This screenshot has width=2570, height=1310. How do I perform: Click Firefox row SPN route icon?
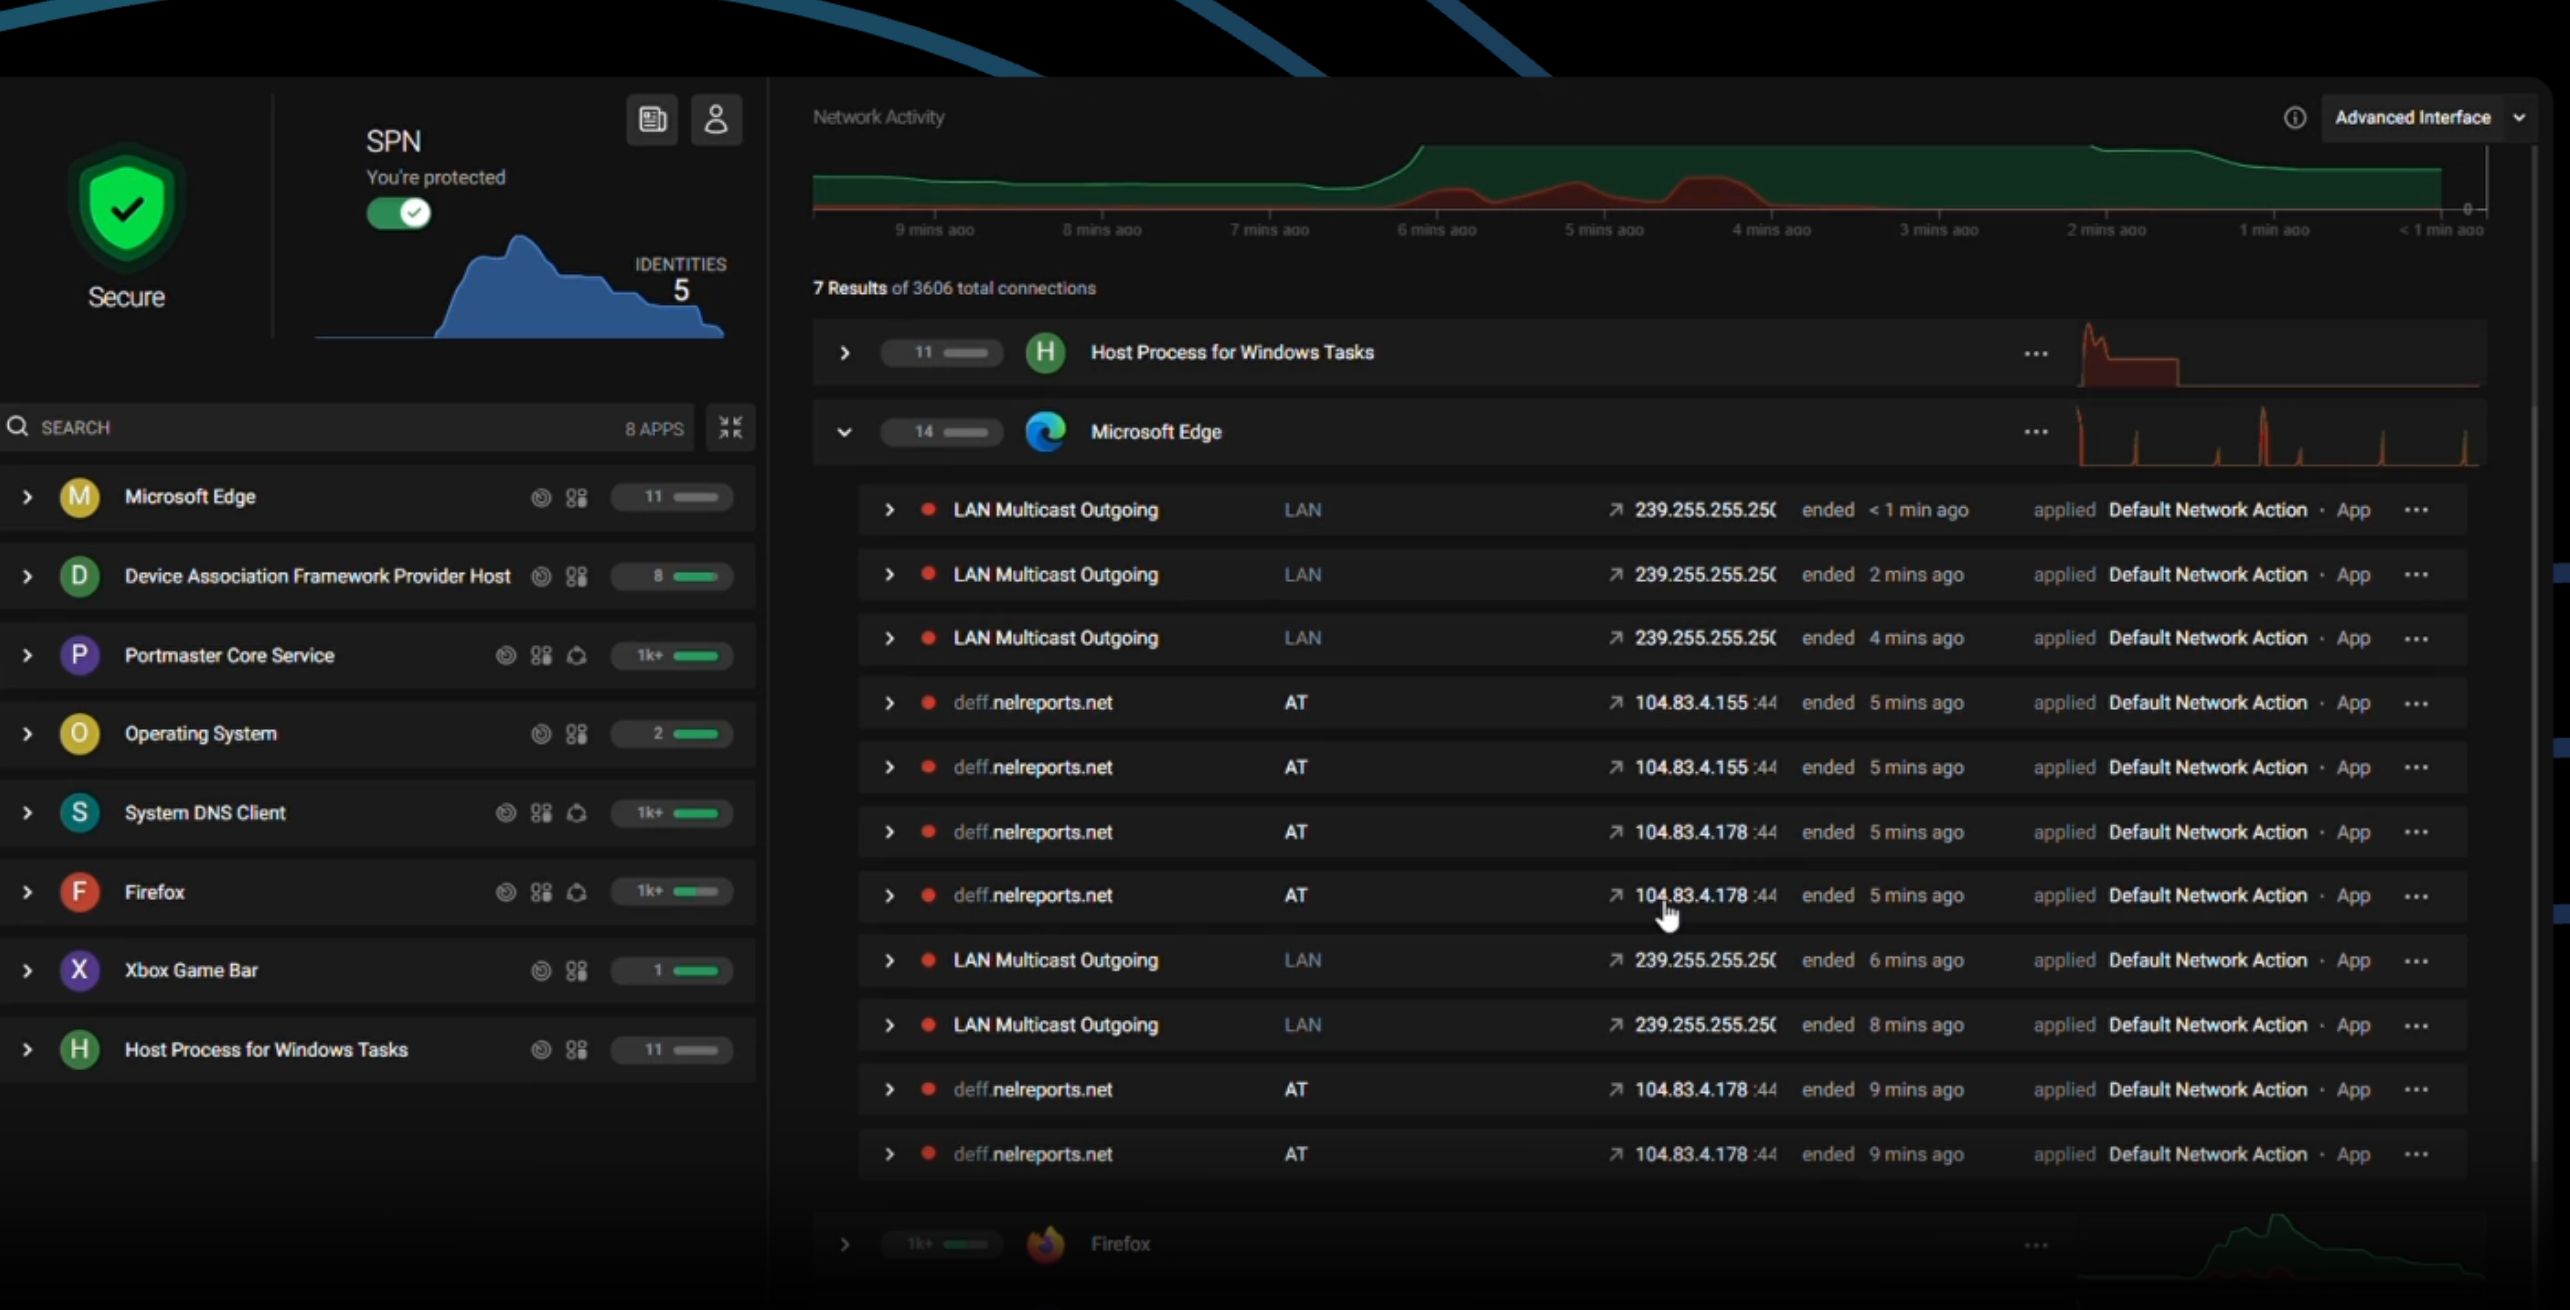pyautogui.click(x=577, y=892)
